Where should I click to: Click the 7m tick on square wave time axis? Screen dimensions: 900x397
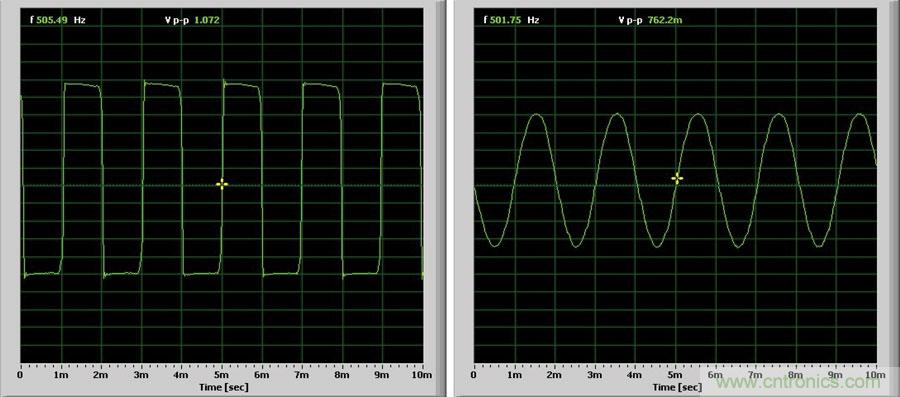pyautogui.click(x=302, y=375)
